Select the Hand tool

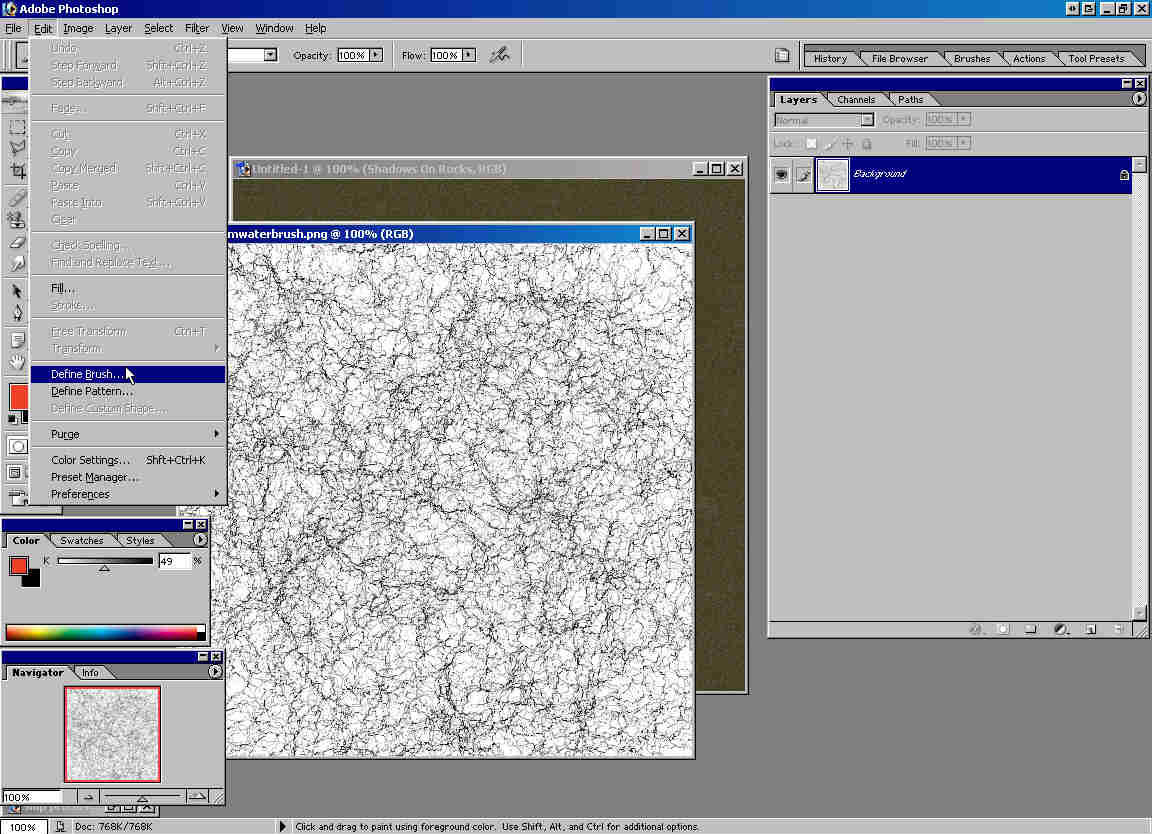pos(17,362)
